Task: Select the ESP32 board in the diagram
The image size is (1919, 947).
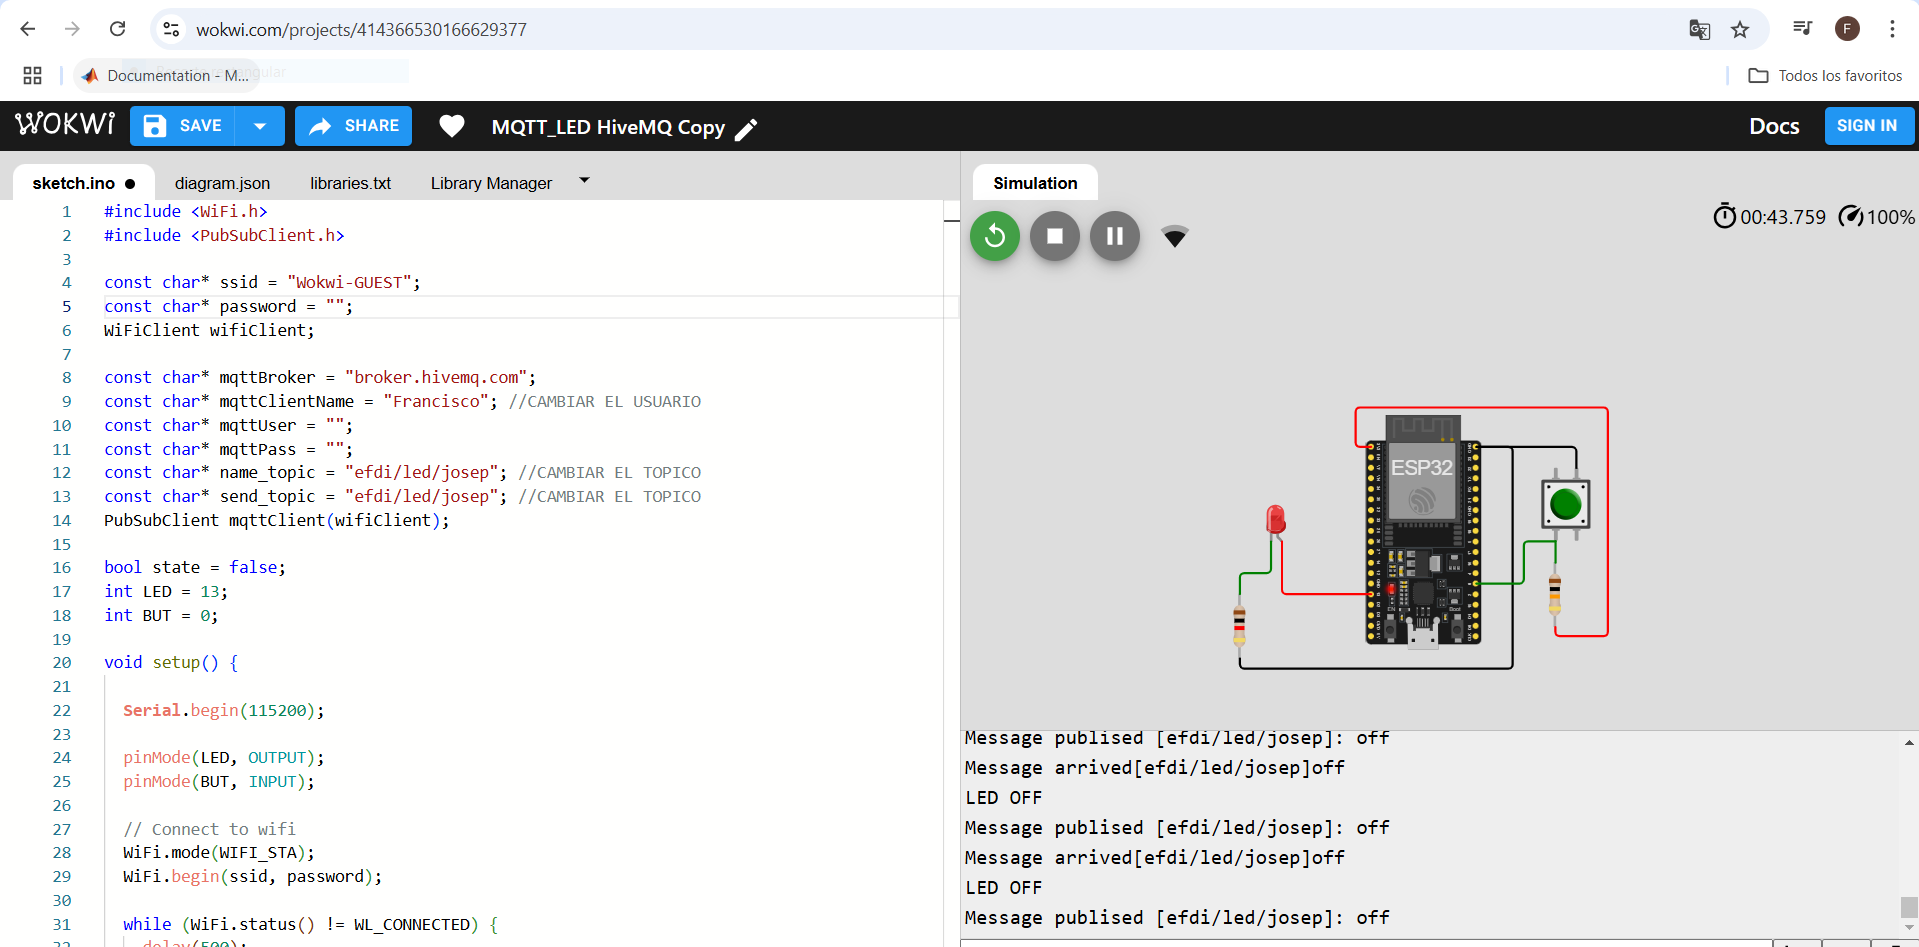Action: (x=1423, y=530)
